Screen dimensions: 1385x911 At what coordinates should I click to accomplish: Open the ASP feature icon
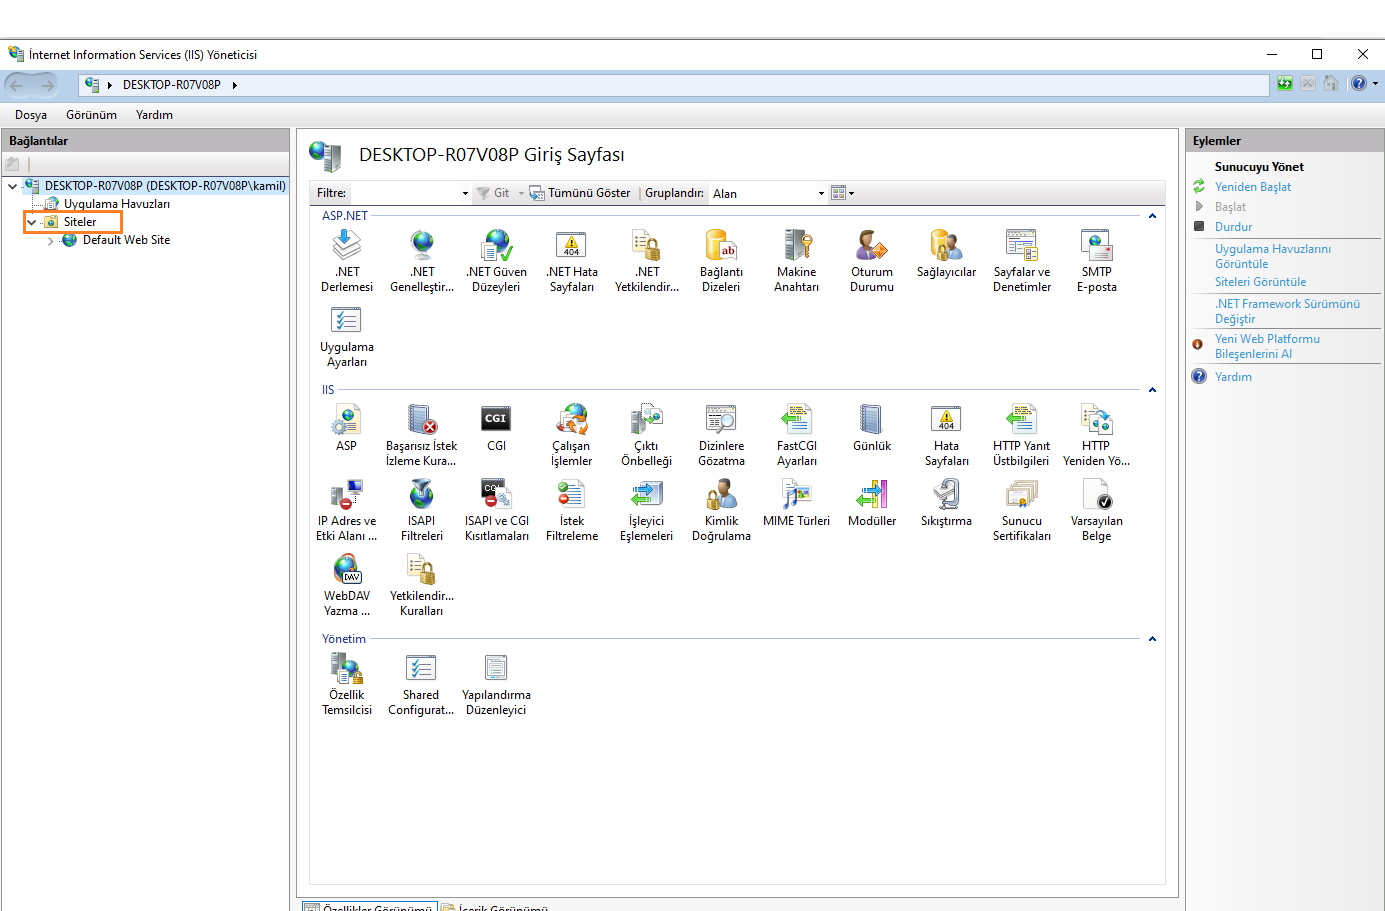click(x=346, y=419)
